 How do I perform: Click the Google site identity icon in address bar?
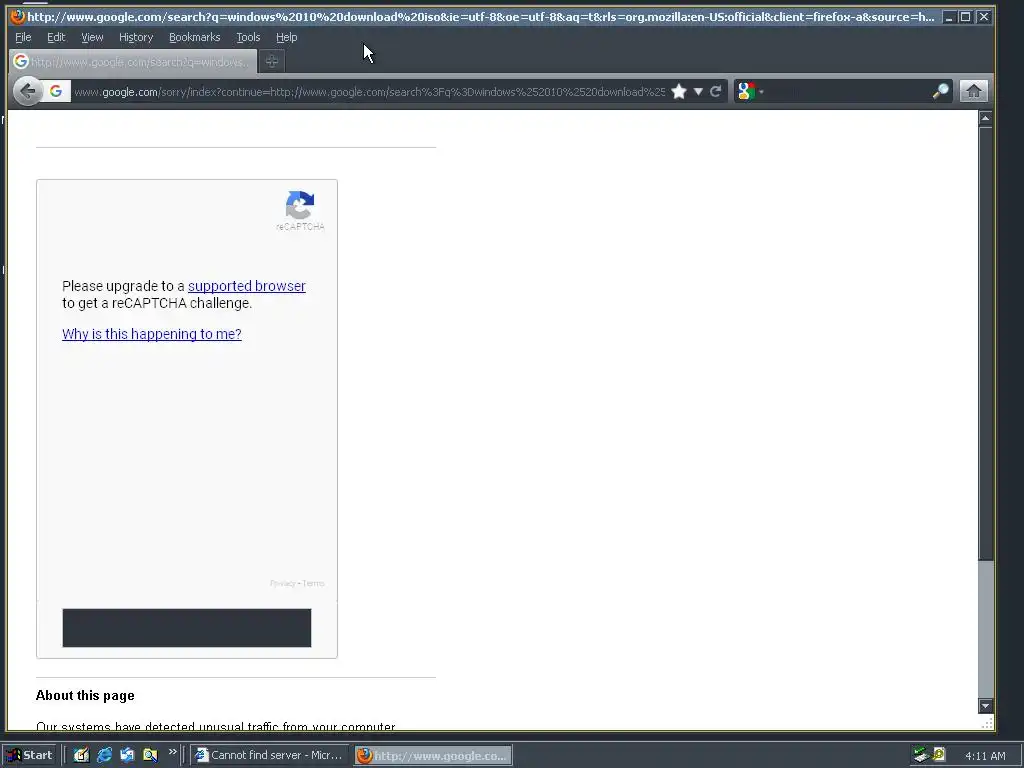tap(56, 91)
